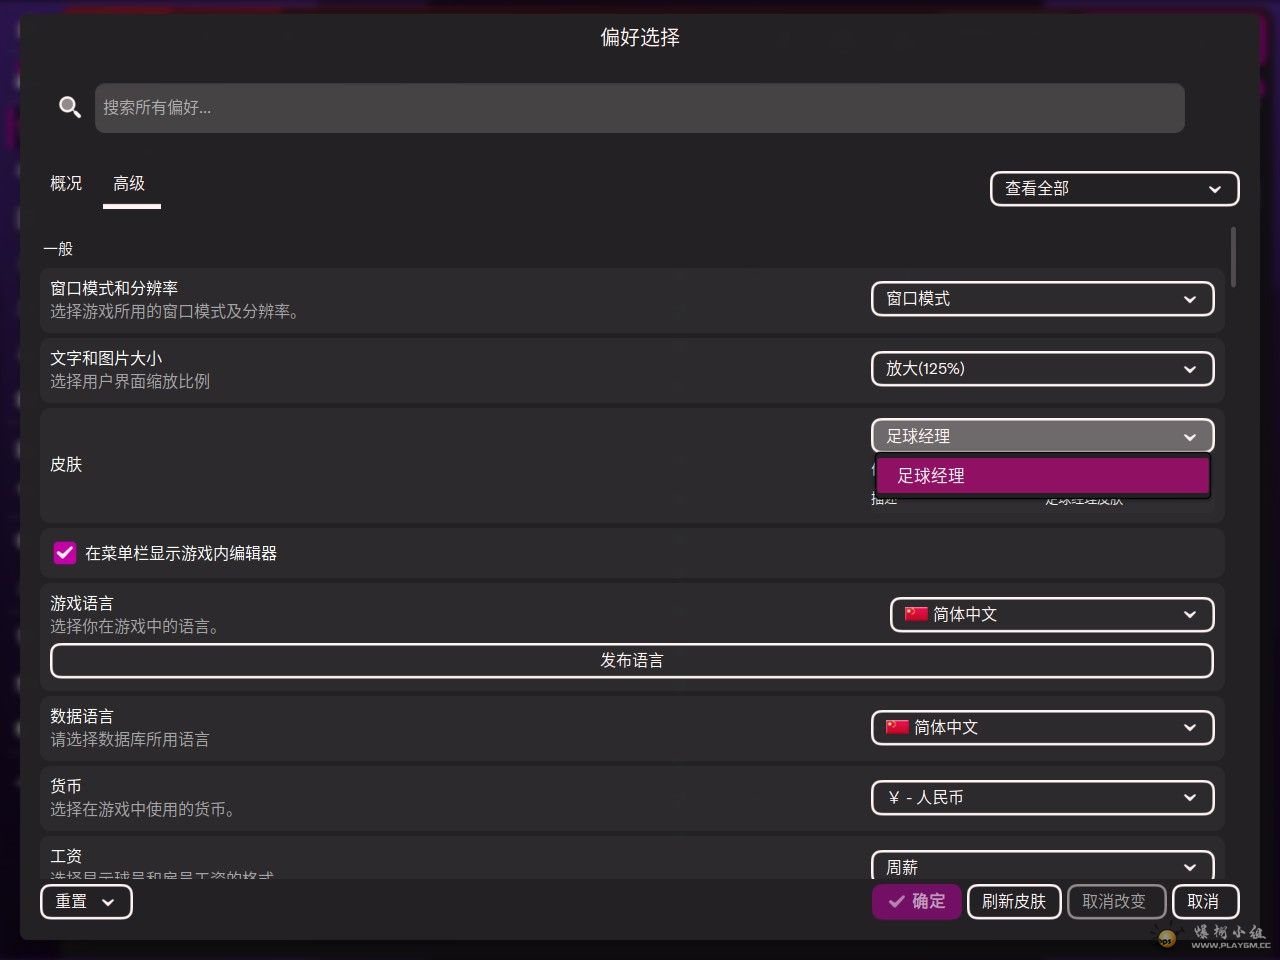Collapse the 足球经理 skin dropdown
This screenshot has height=960, width=1280.
1042,436
